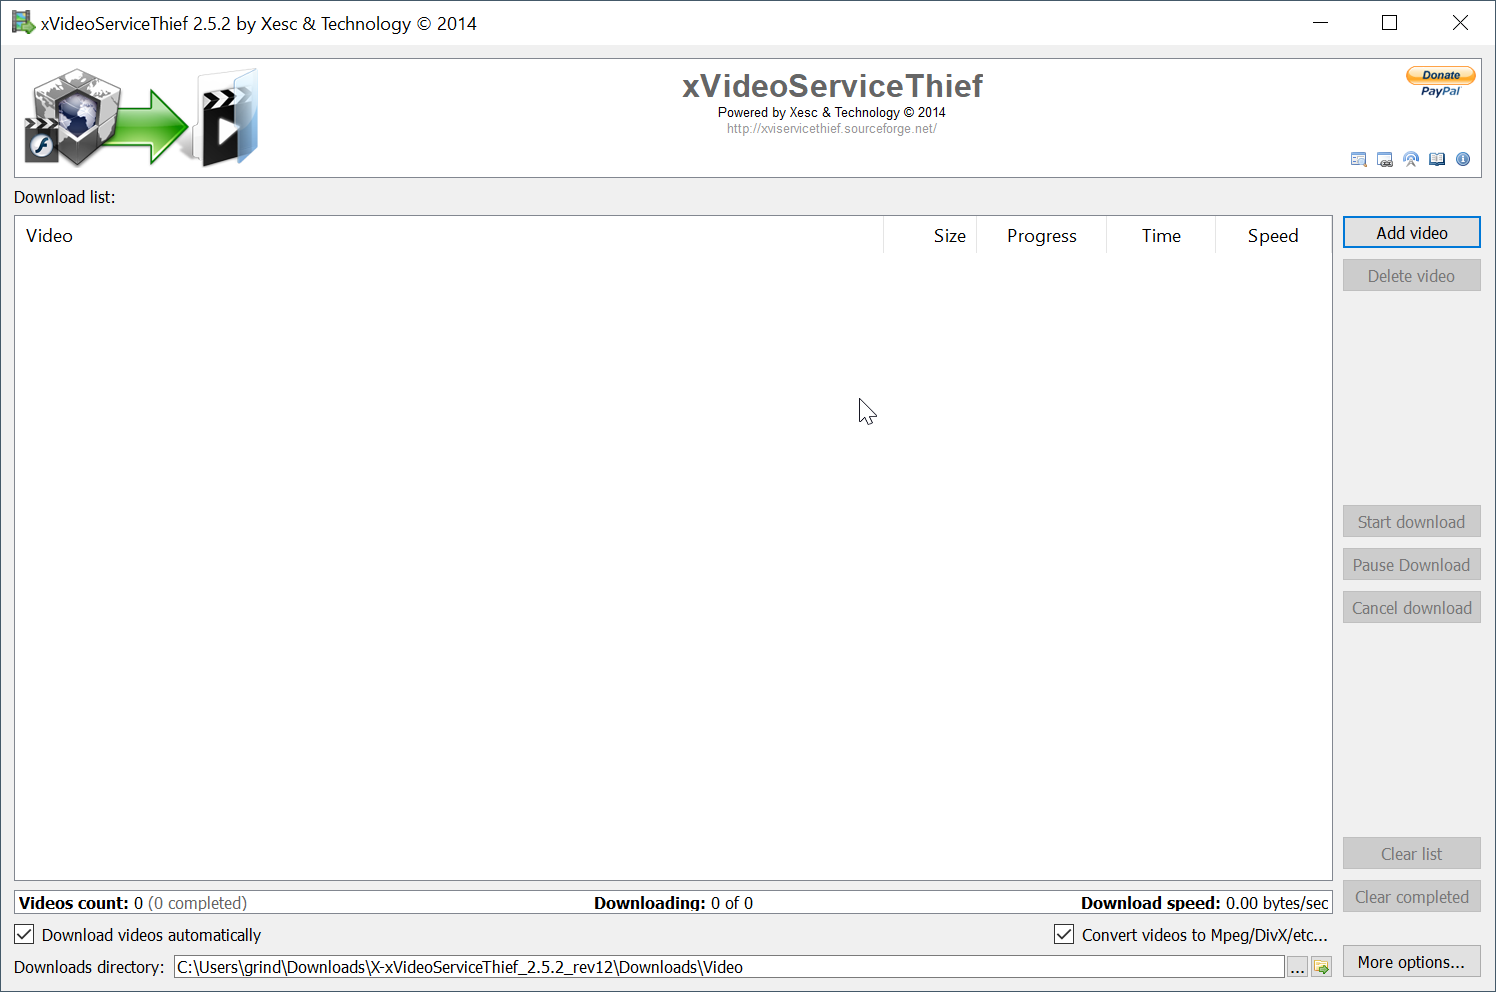1496x992 pixels.
Task: Click the xVideoServiceThief logo image
Action: pos(142,118)
